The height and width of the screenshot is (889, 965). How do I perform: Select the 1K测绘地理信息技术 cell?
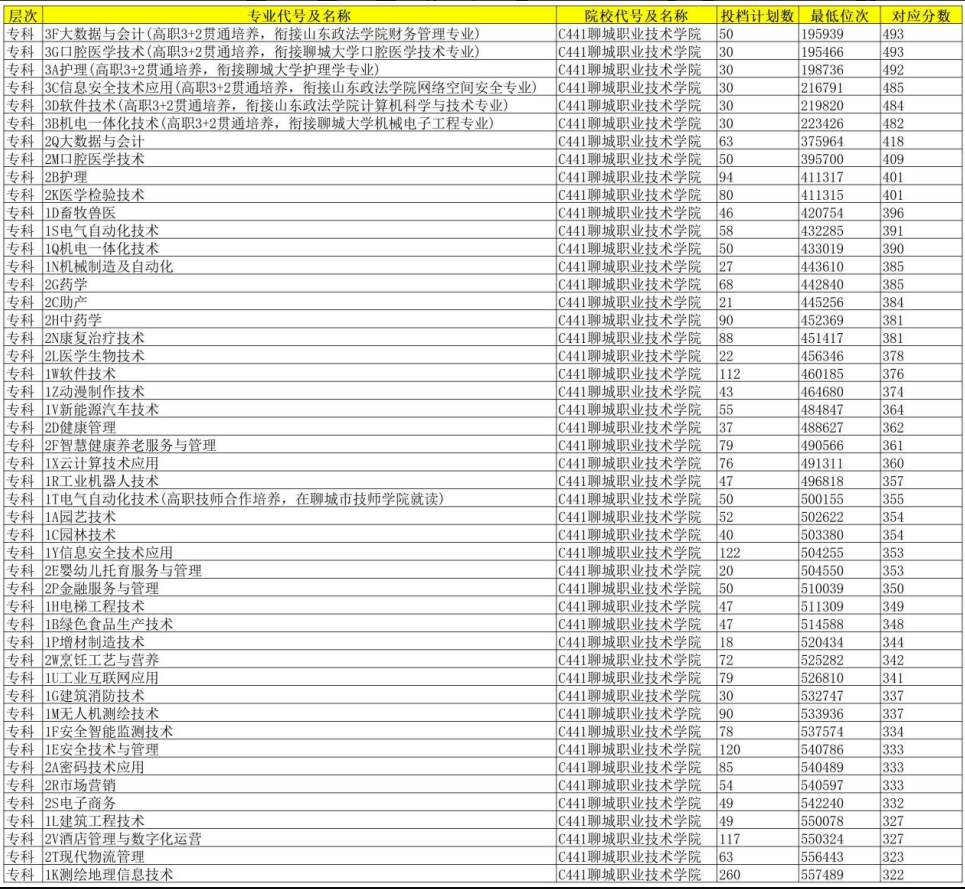pyautogui.click(x=299, y=872)
